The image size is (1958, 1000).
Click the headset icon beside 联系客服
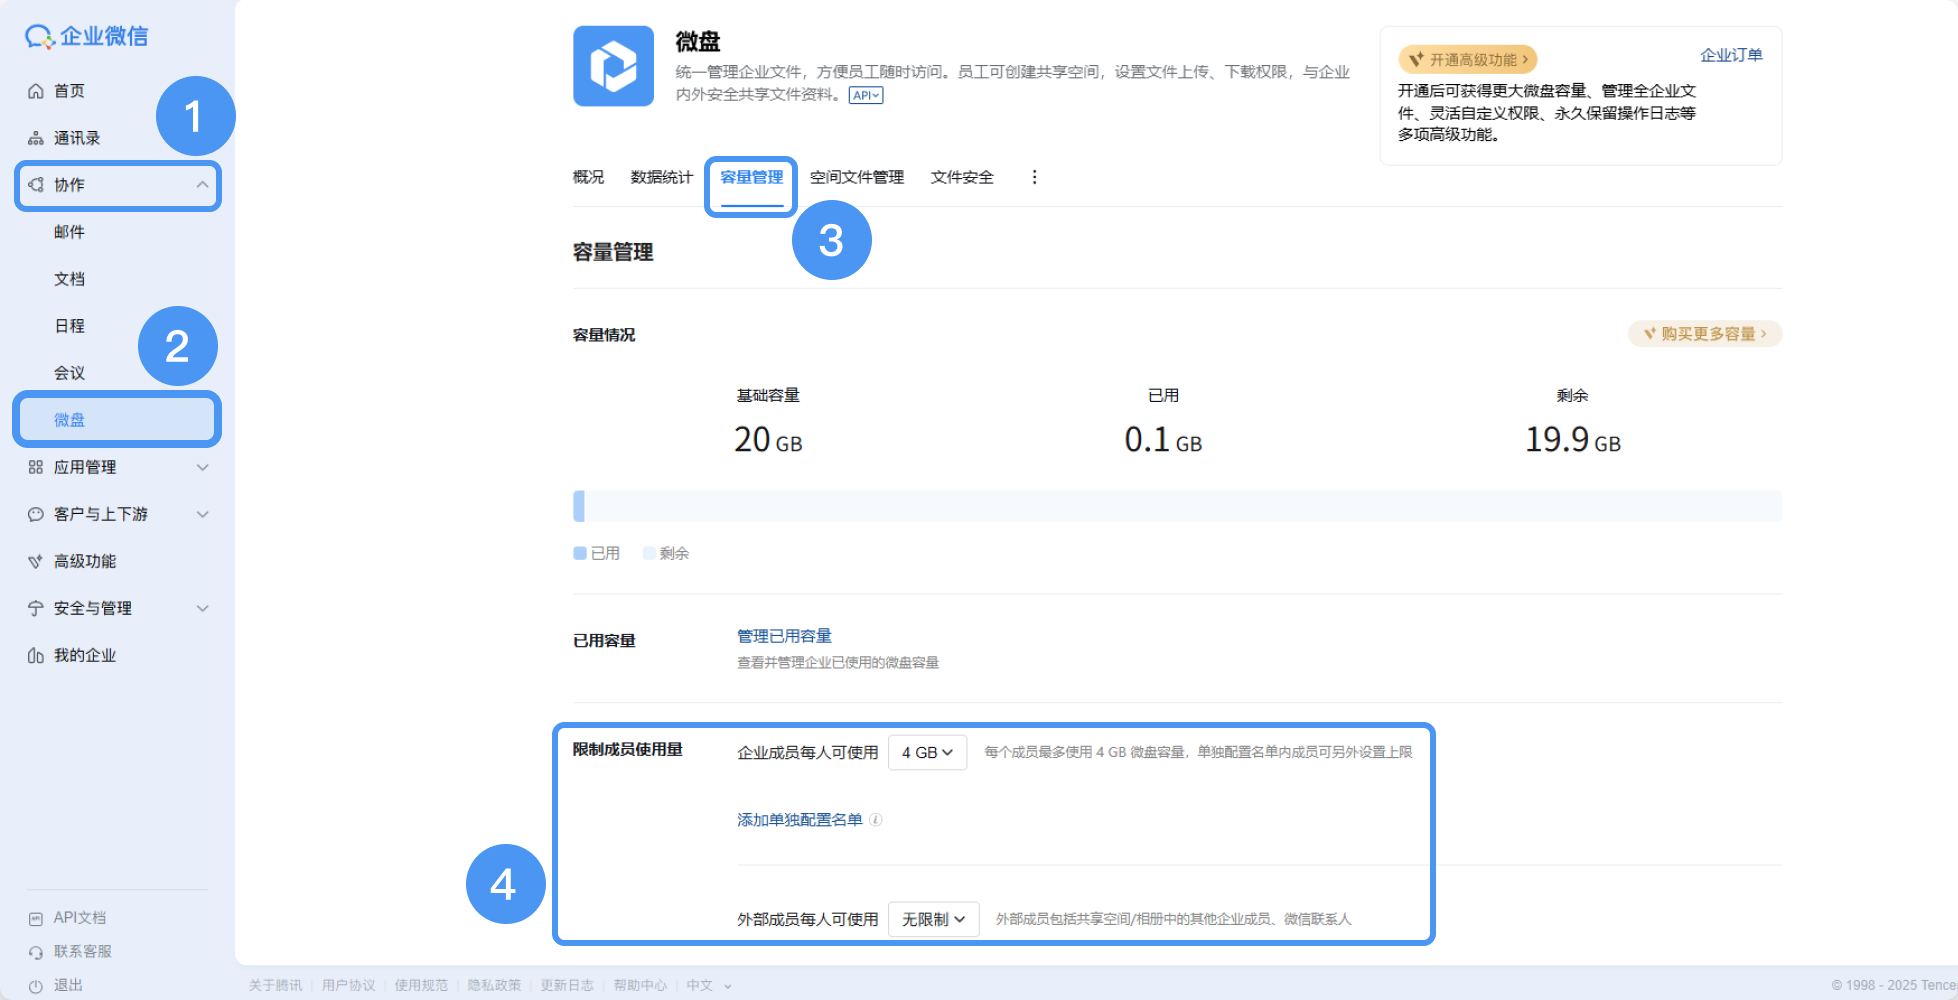[x=36, y=952]
